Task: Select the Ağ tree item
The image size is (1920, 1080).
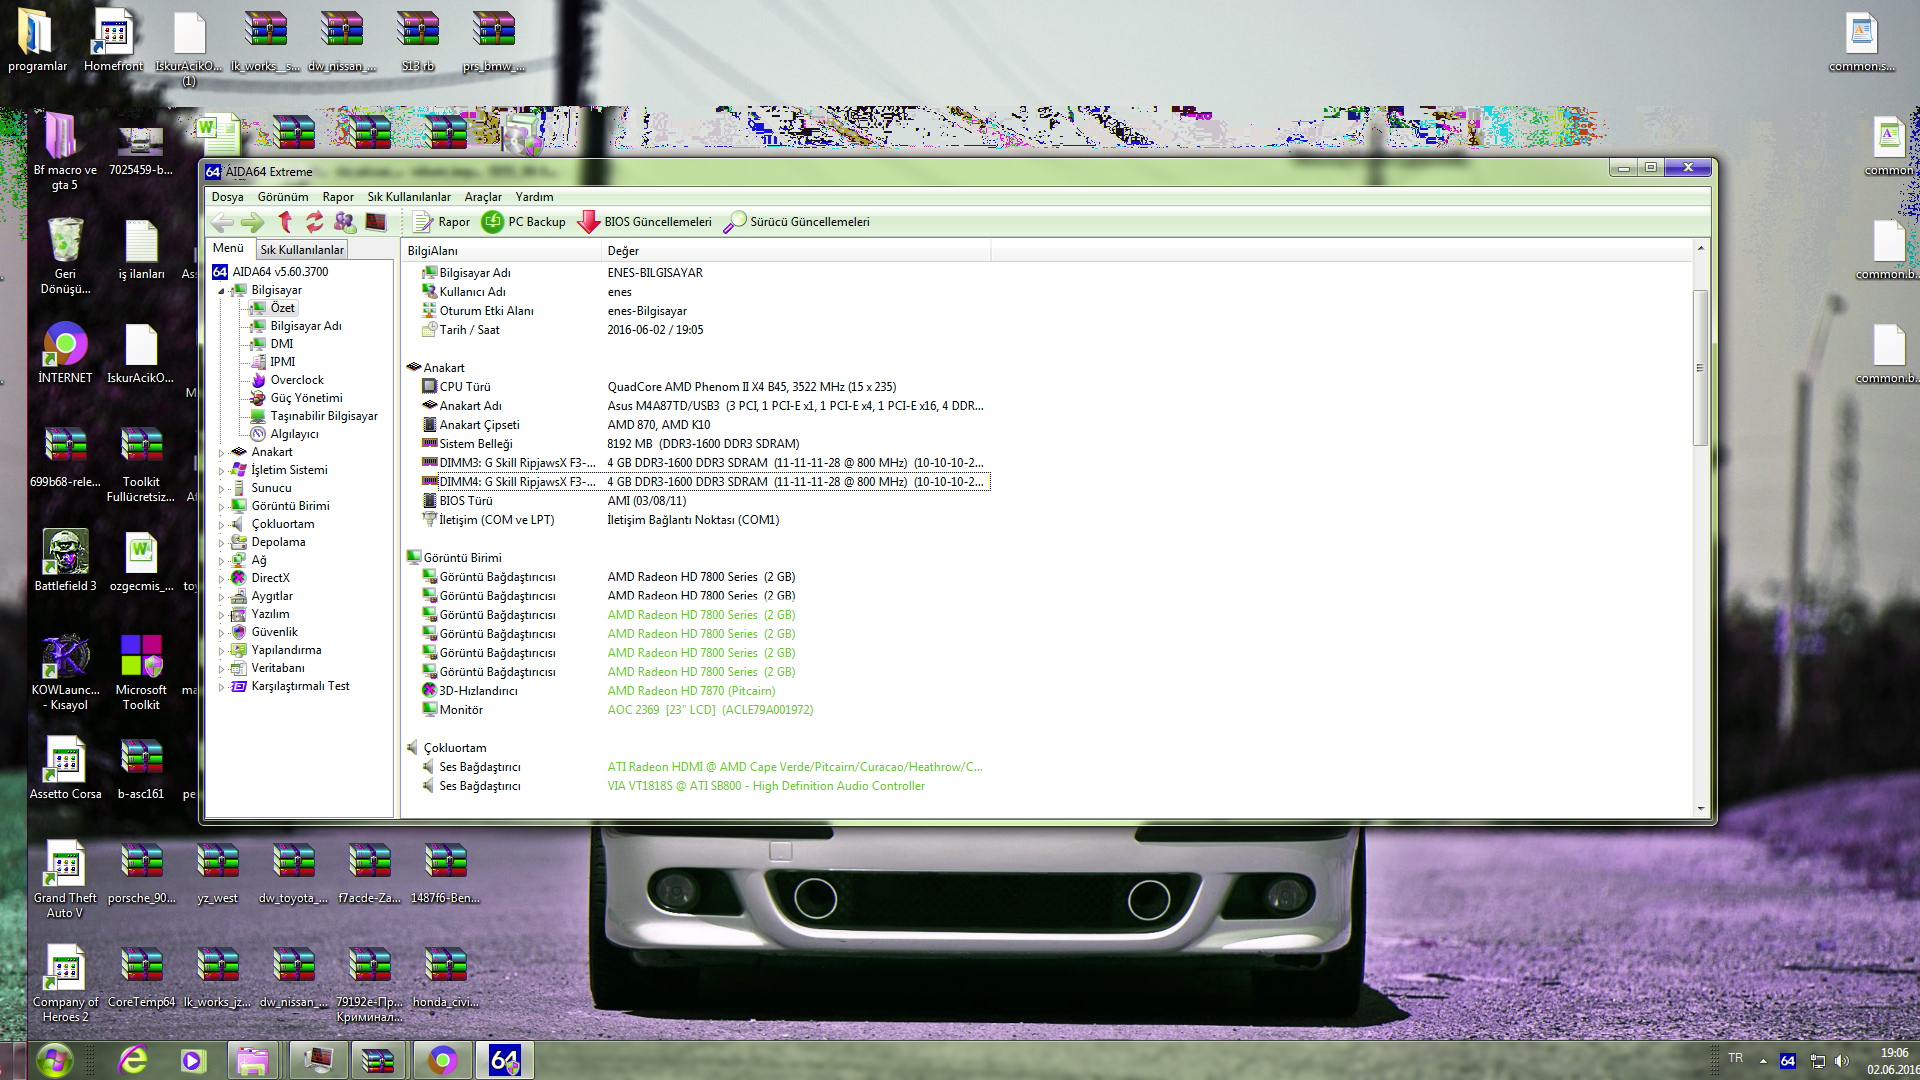Action: pos(258,560)
